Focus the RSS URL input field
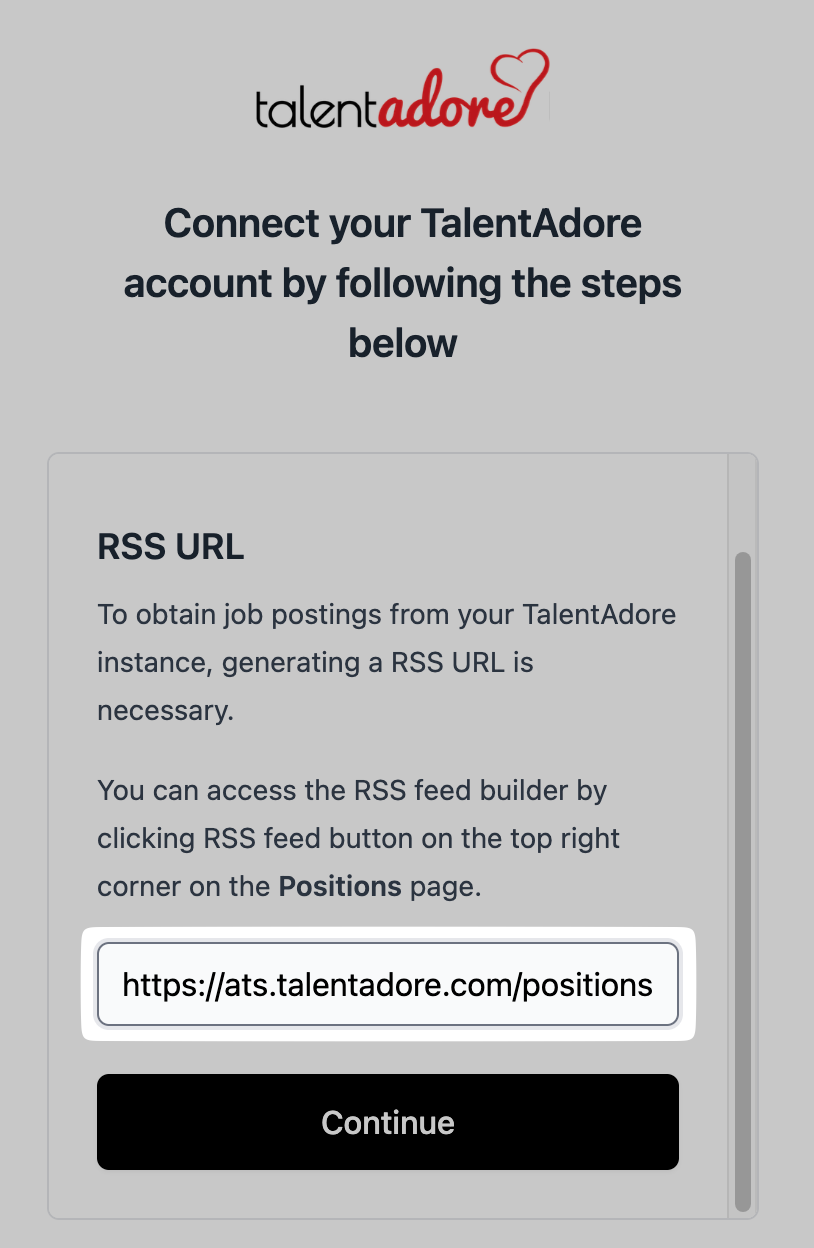The height and width of the screenshot is (1248, 814). coord(387,985)
